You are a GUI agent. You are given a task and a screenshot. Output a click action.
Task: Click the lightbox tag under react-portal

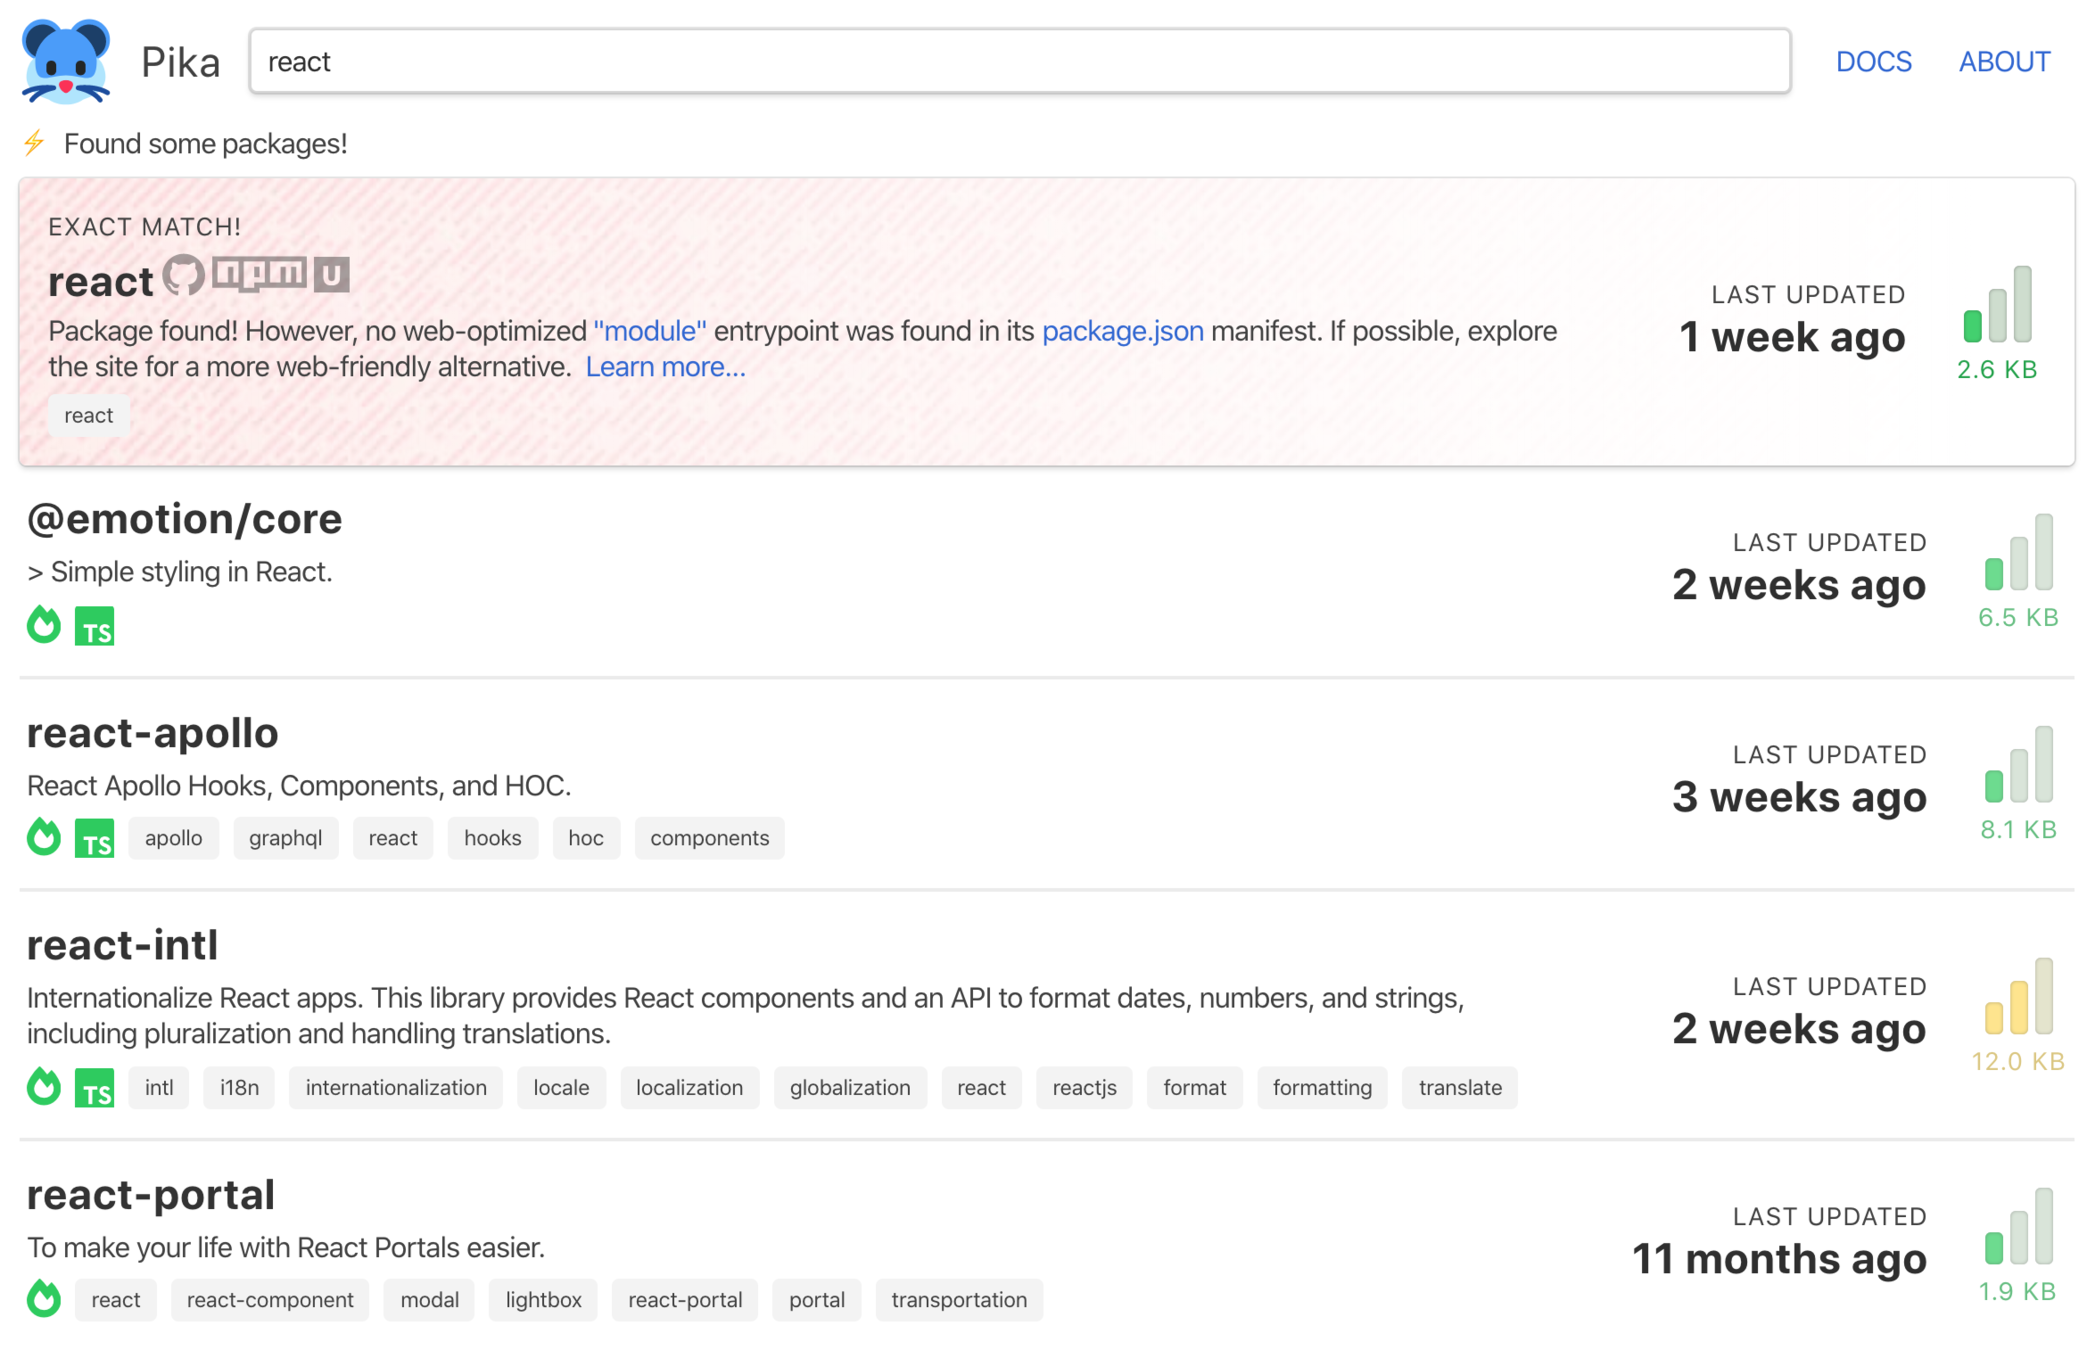(543, 1300)
